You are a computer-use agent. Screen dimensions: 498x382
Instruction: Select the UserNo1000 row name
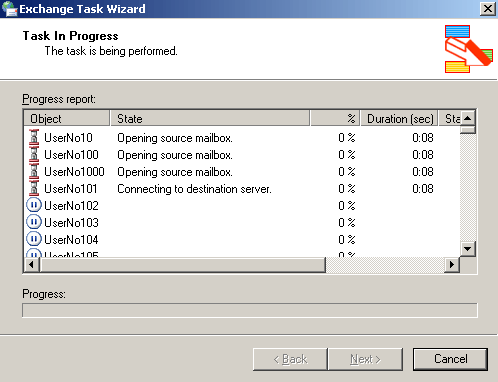(x=74, y=172)
